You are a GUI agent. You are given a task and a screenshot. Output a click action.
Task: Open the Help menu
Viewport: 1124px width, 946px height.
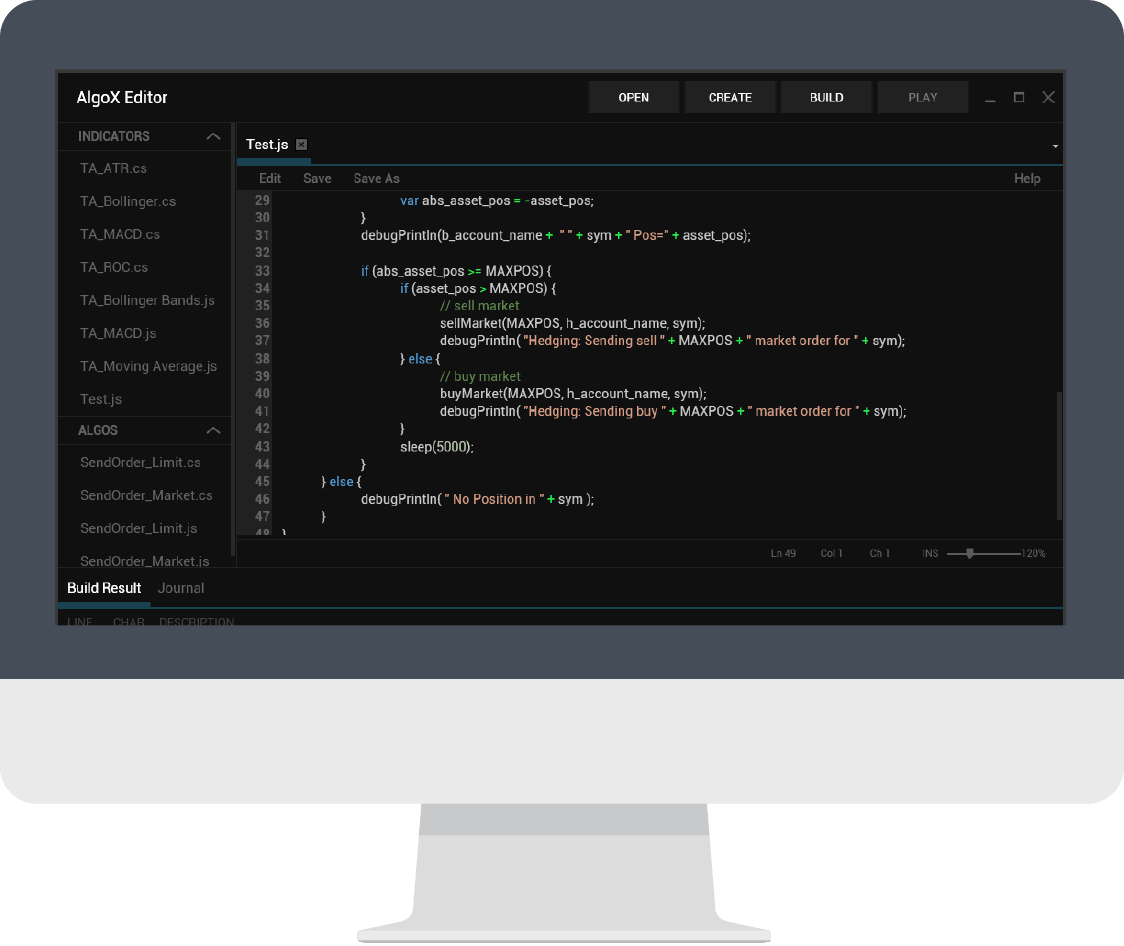(x=1027, y=178)
